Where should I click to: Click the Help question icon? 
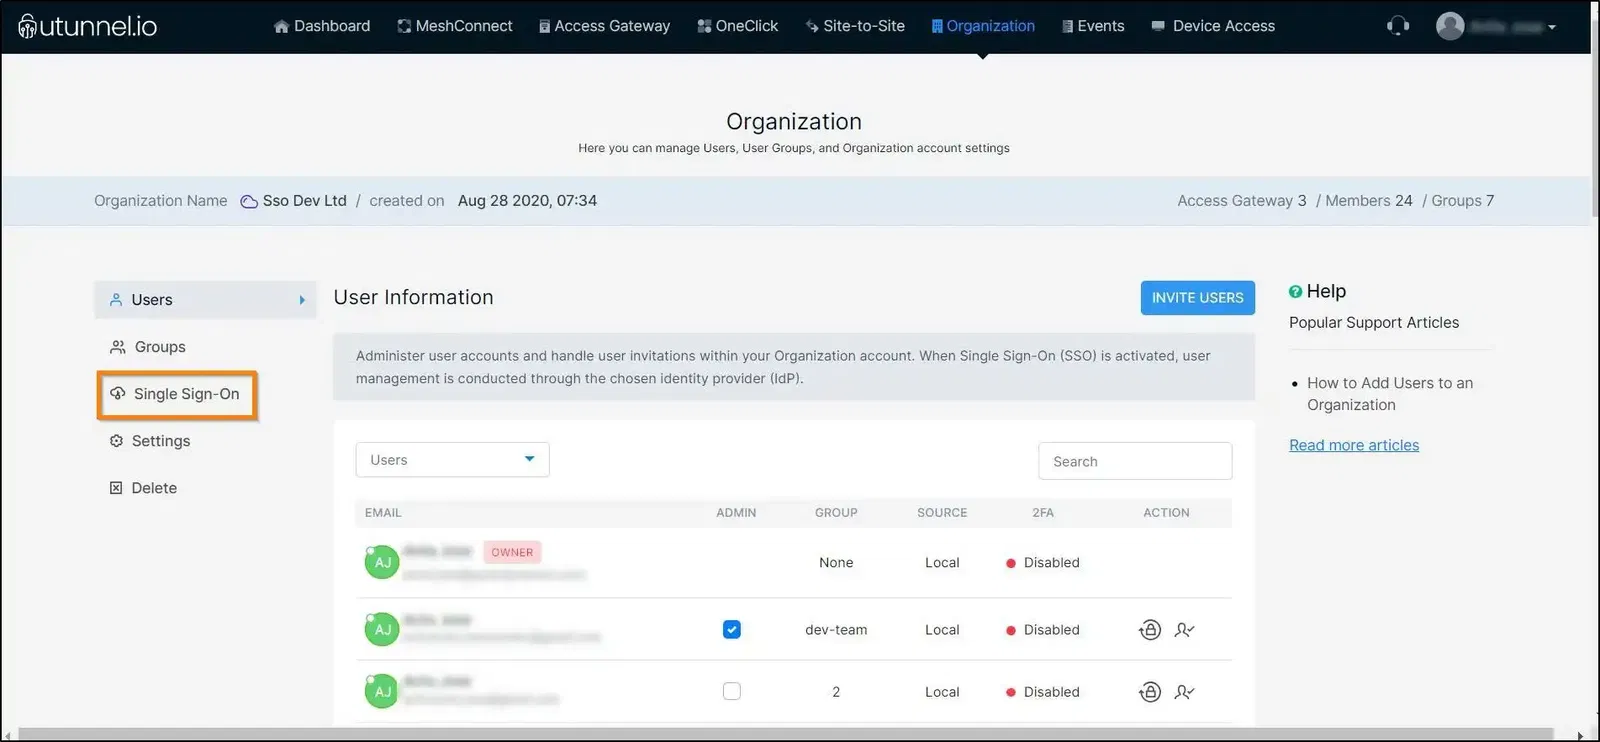[x=1296, y=291]
